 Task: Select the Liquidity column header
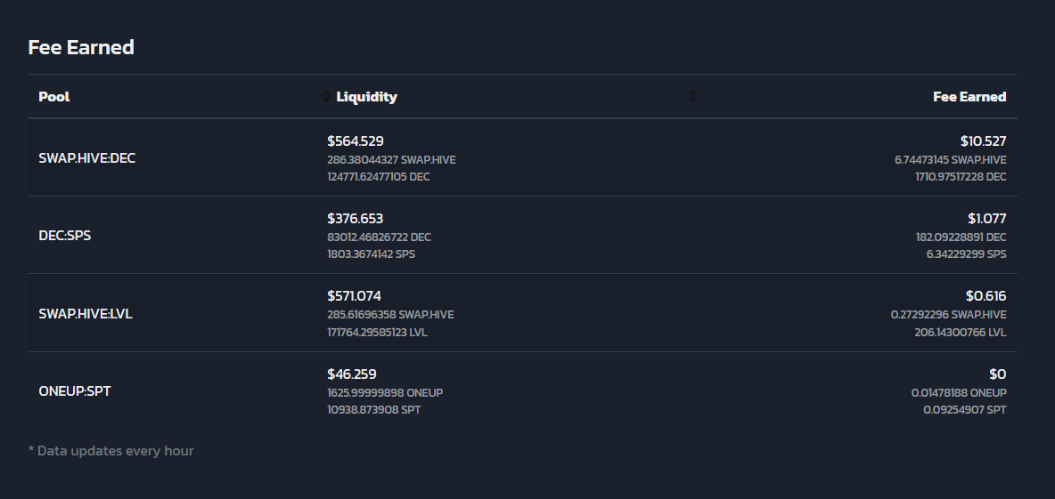tap(367, 97)
